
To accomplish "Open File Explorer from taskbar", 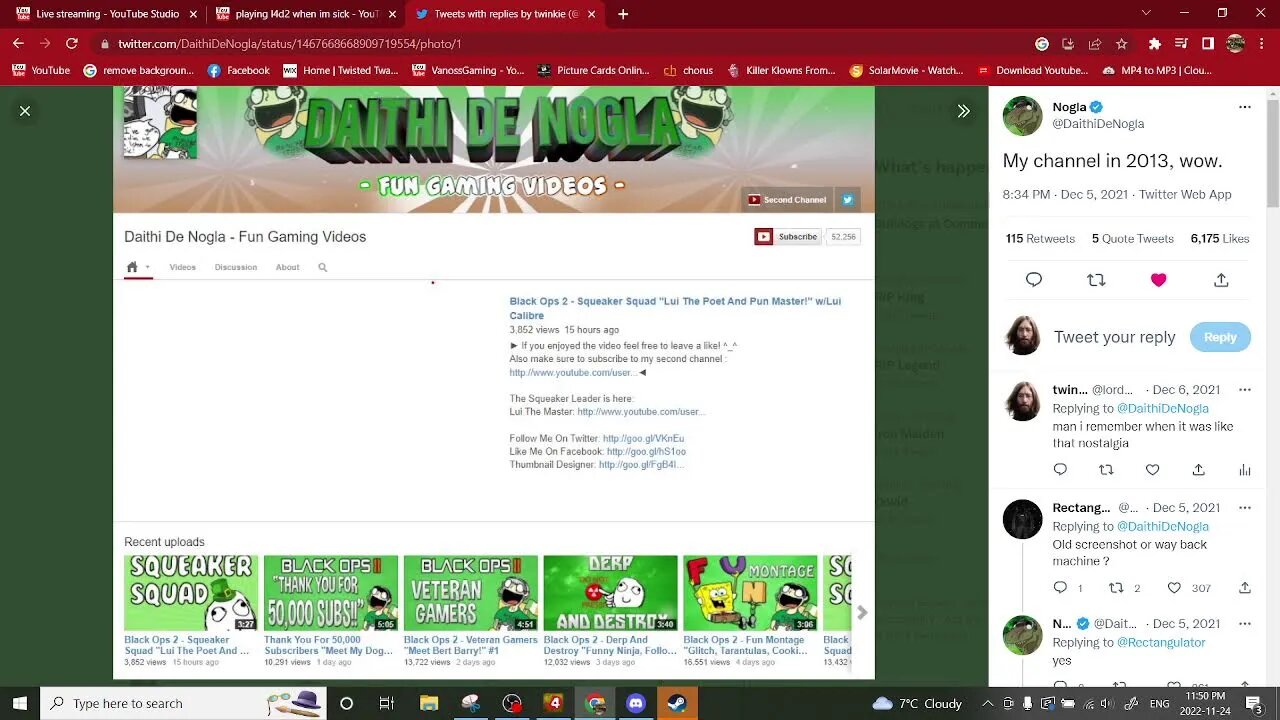I will 428,703.
